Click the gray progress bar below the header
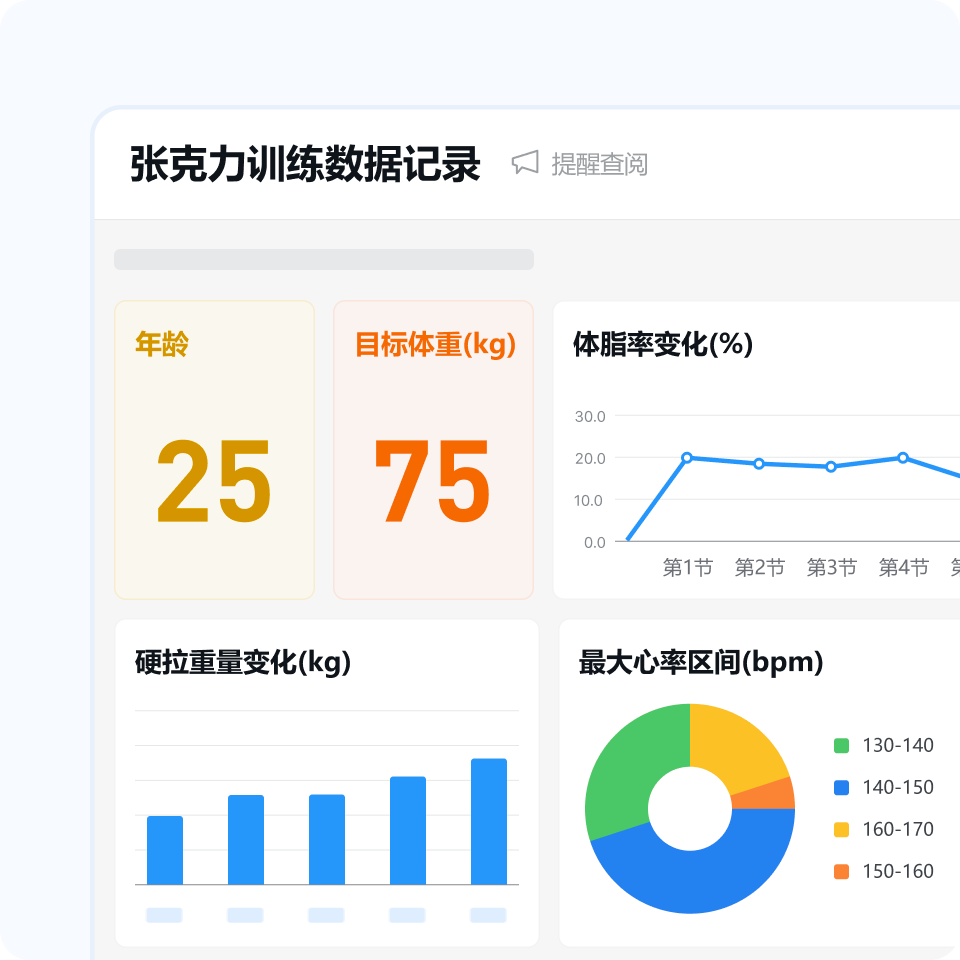Image resolution: width=960 pixels, height=960 pixels. 324,258
